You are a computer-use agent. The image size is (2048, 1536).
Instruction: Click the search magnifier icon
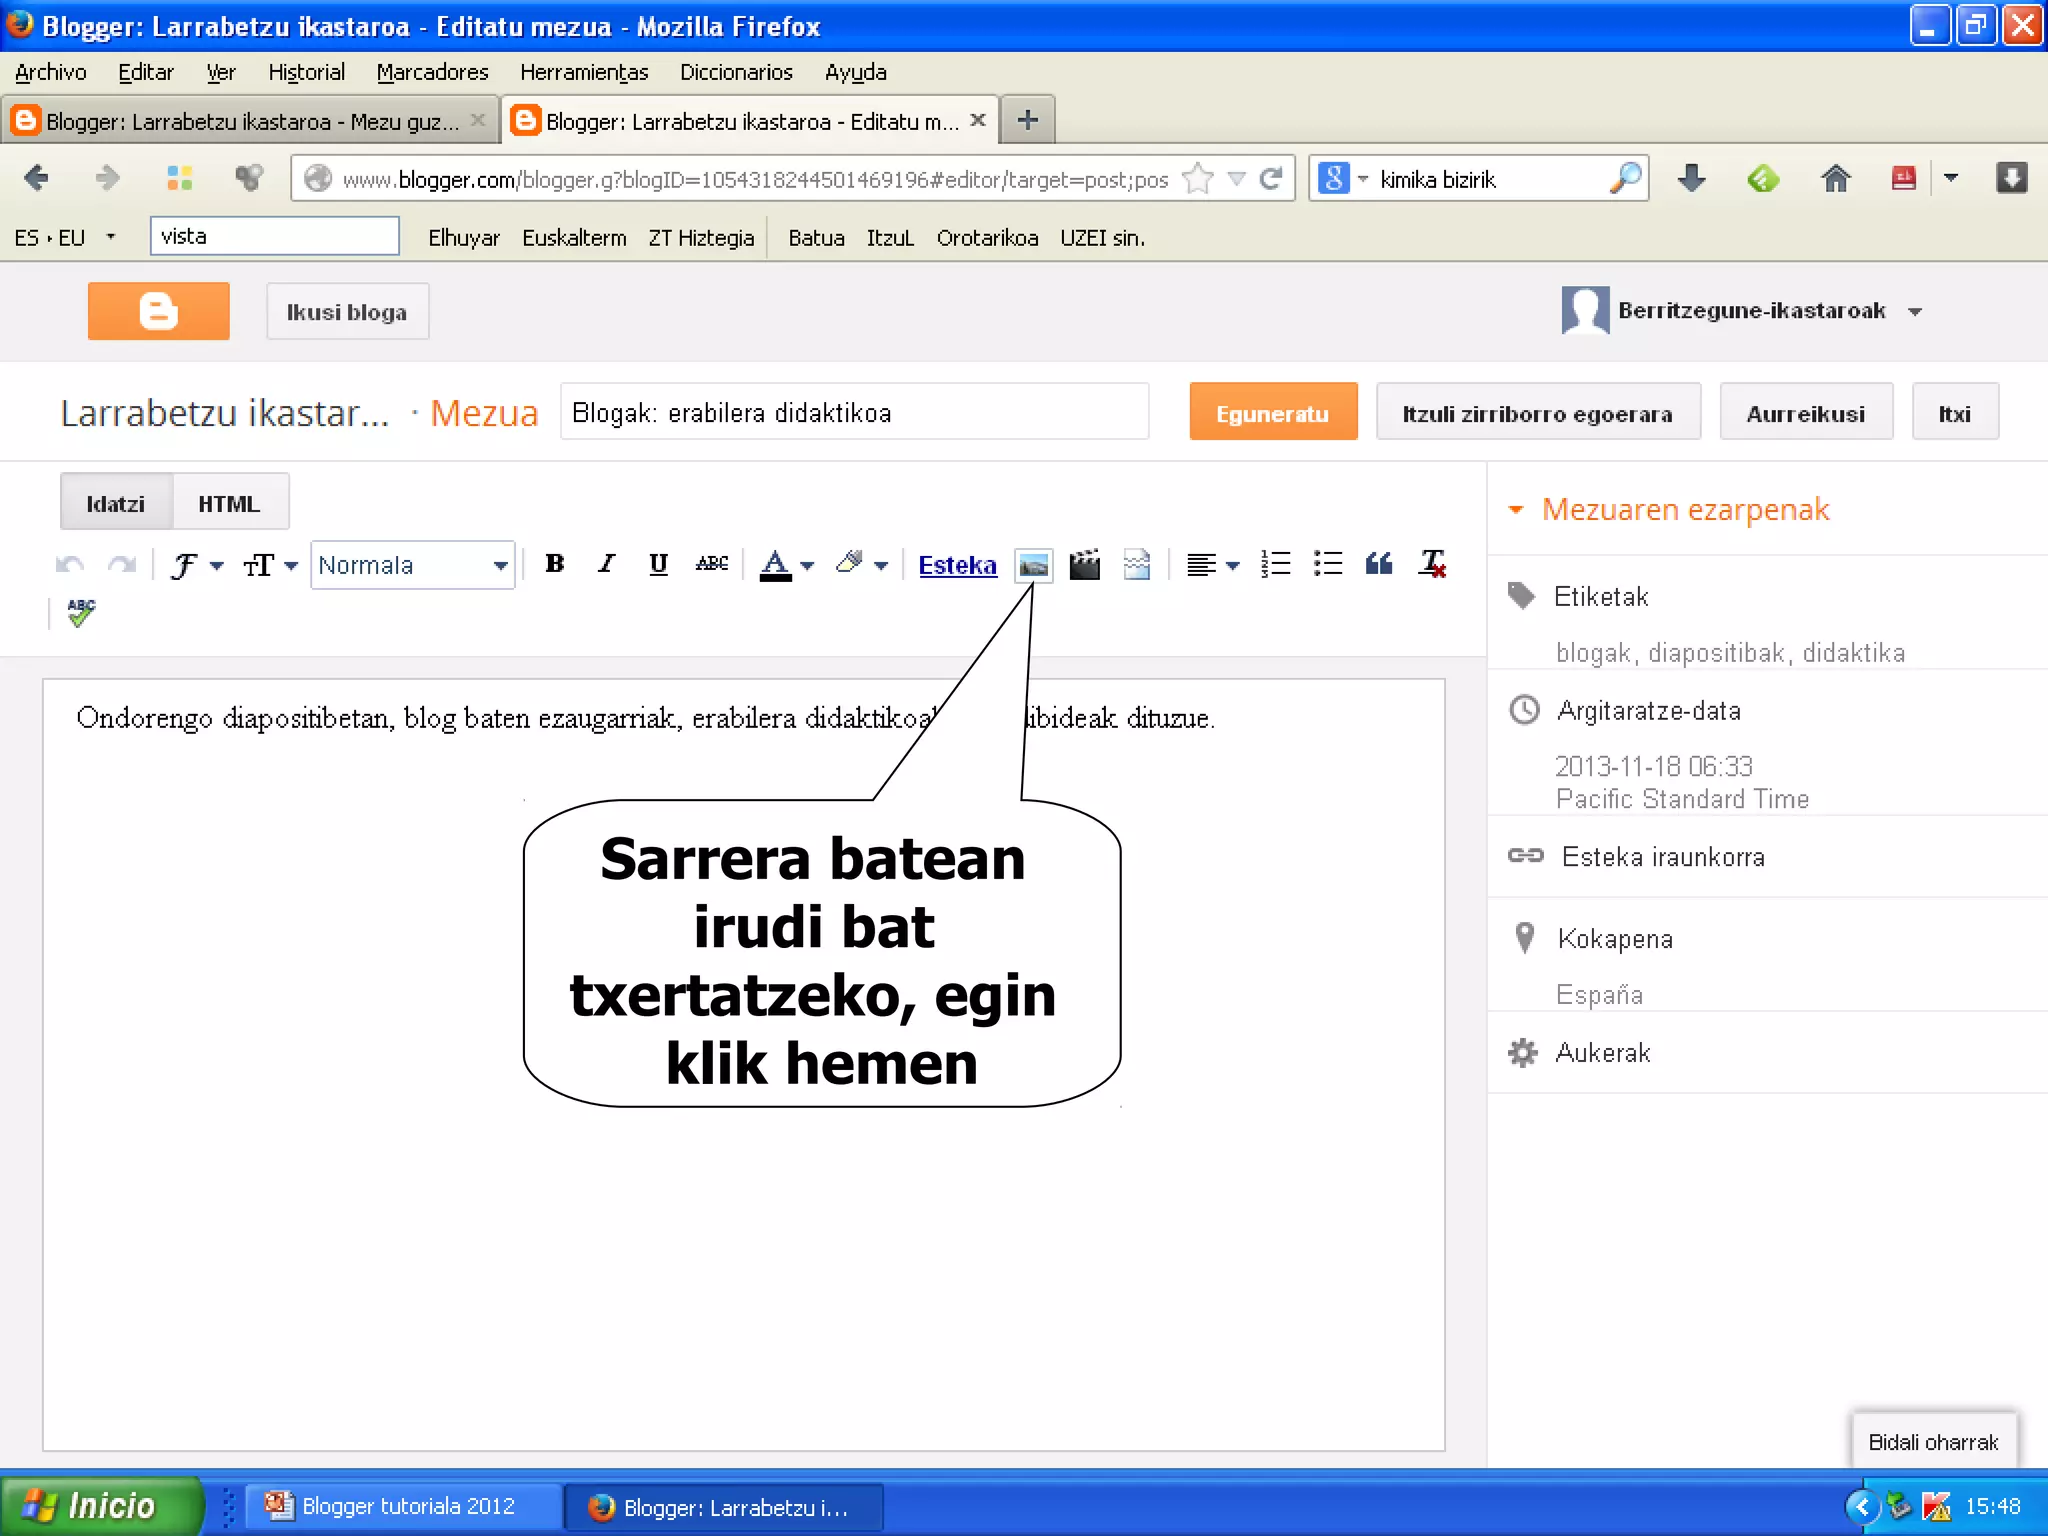(1626, 178)
